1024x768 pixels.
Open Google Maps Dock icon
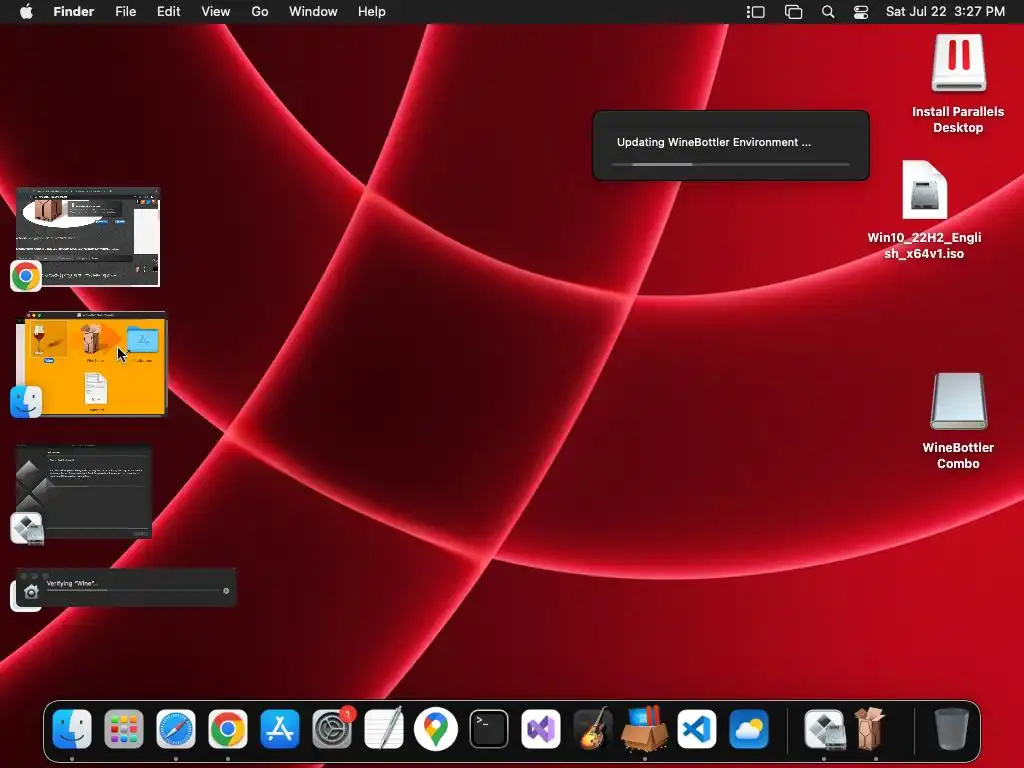pyautogui.click(x=436, y=729)
